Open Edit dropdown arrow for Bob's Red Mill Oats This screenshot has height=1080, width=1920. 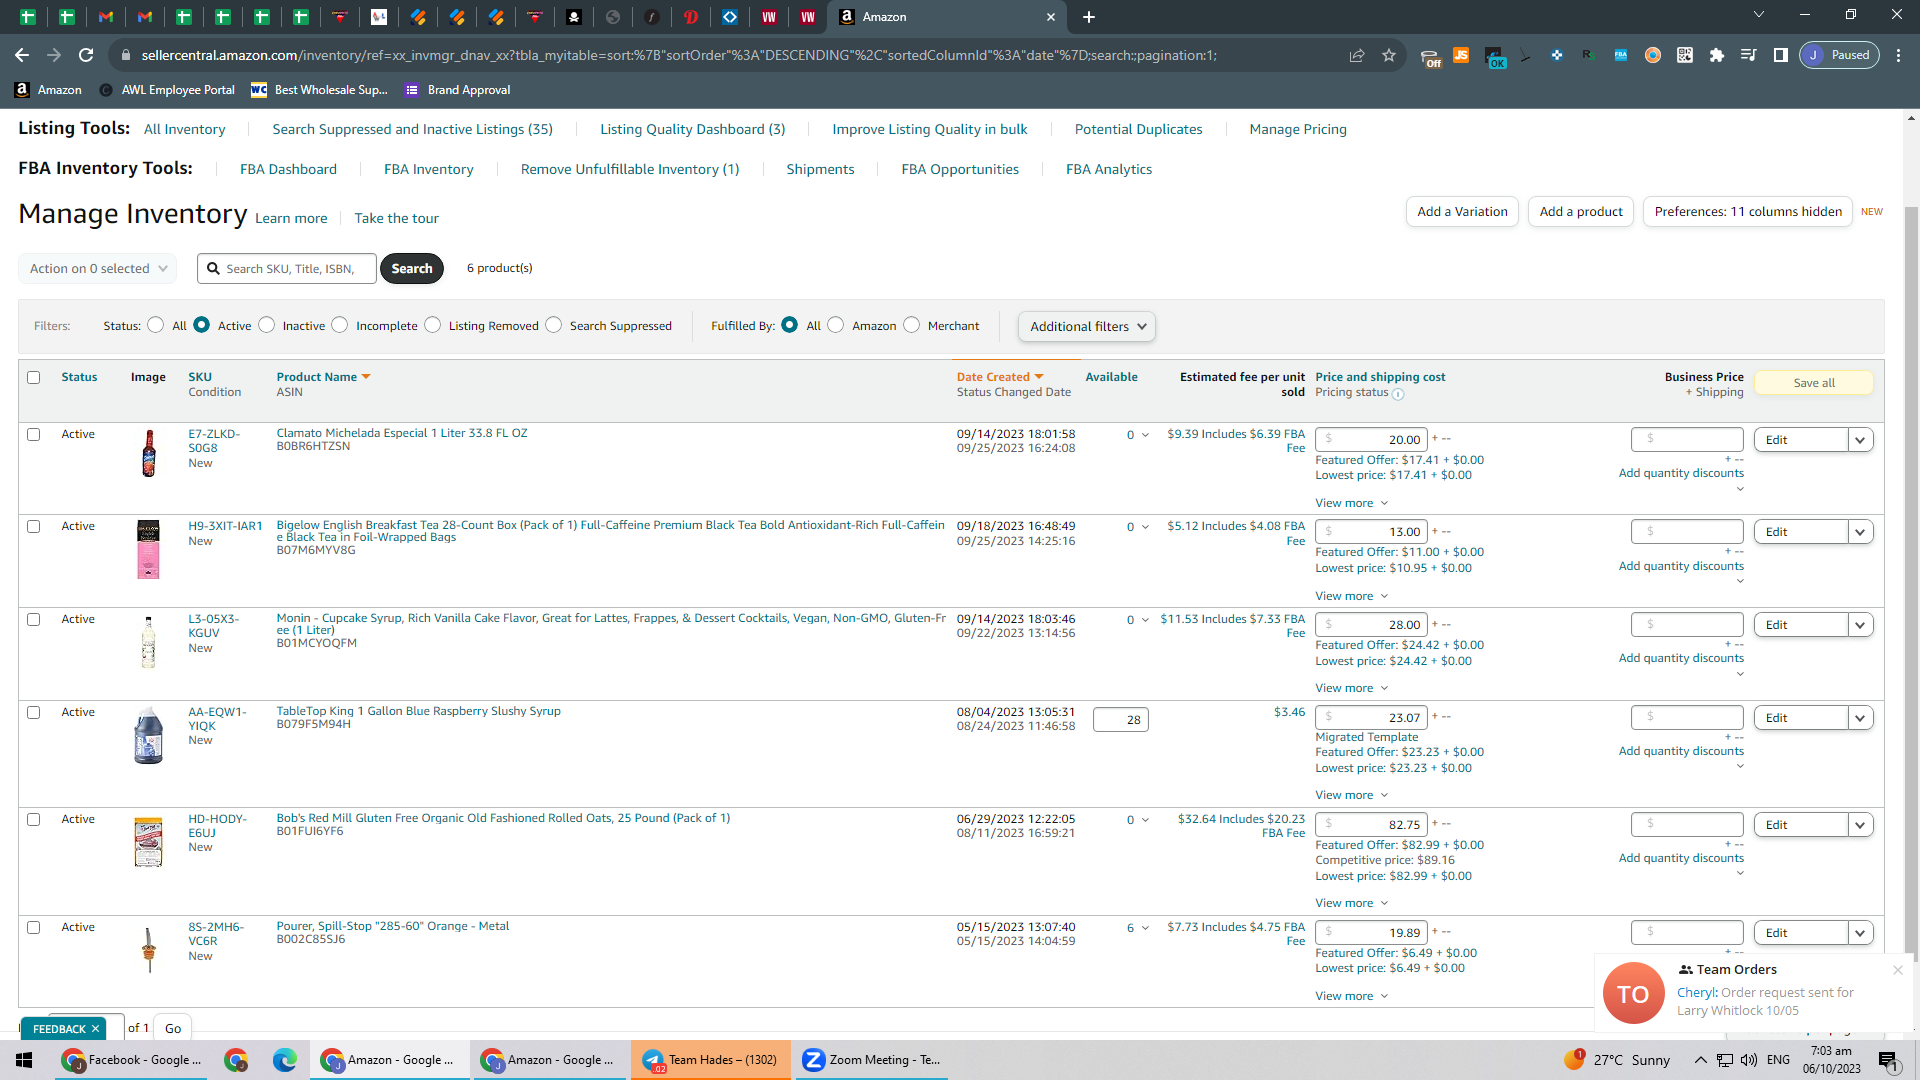coord(1860,825)
